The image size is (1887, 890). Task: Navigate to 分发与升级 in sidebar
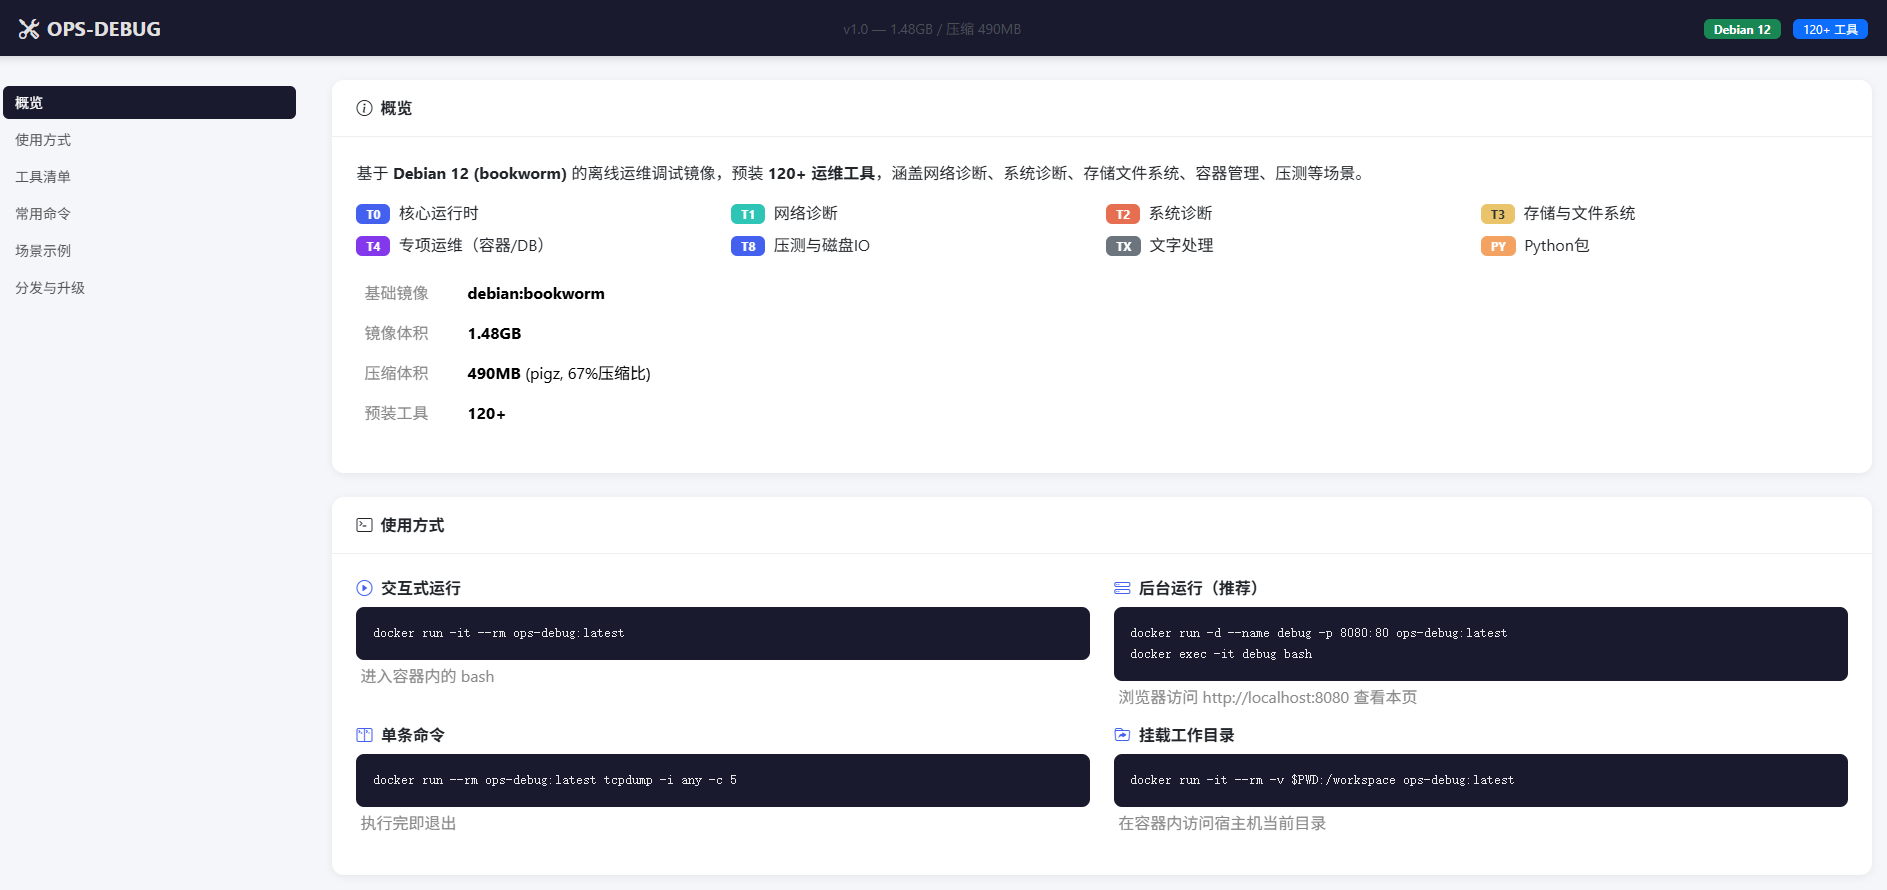(x=149, y=288)
